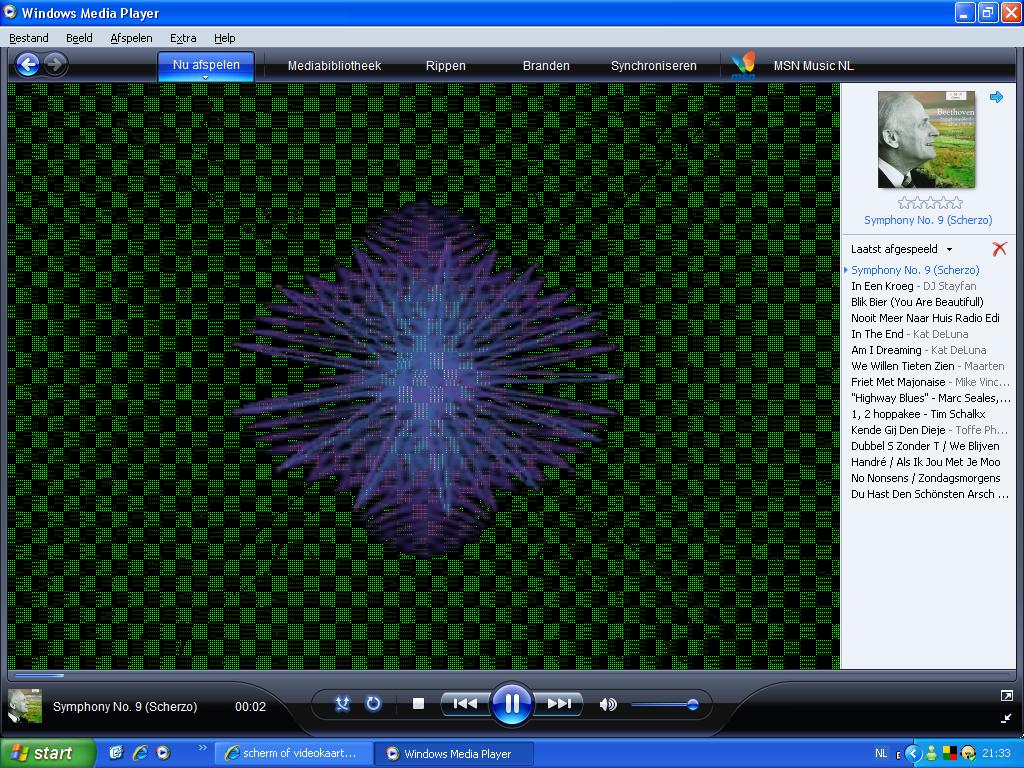Open the MSN Music NL tab

coord(813,65)
